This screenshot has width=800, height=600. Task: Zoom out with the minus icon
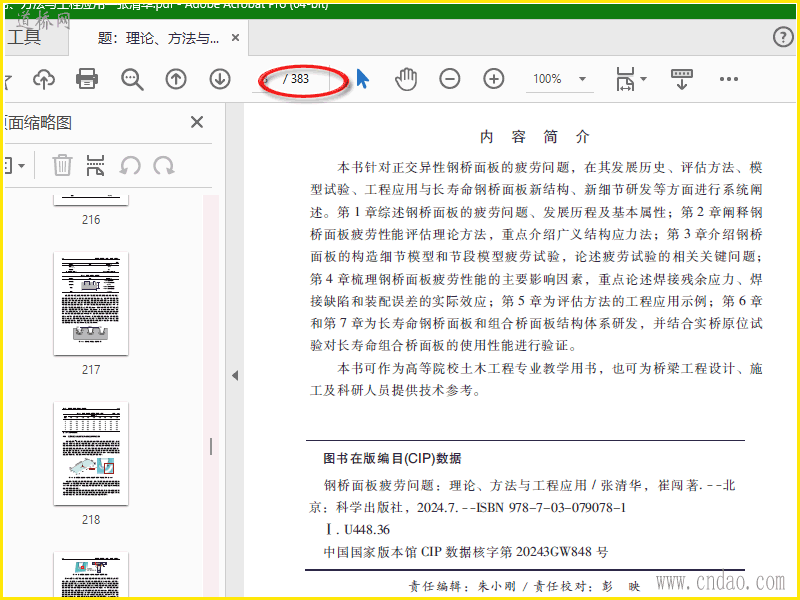tap(449, 79)
